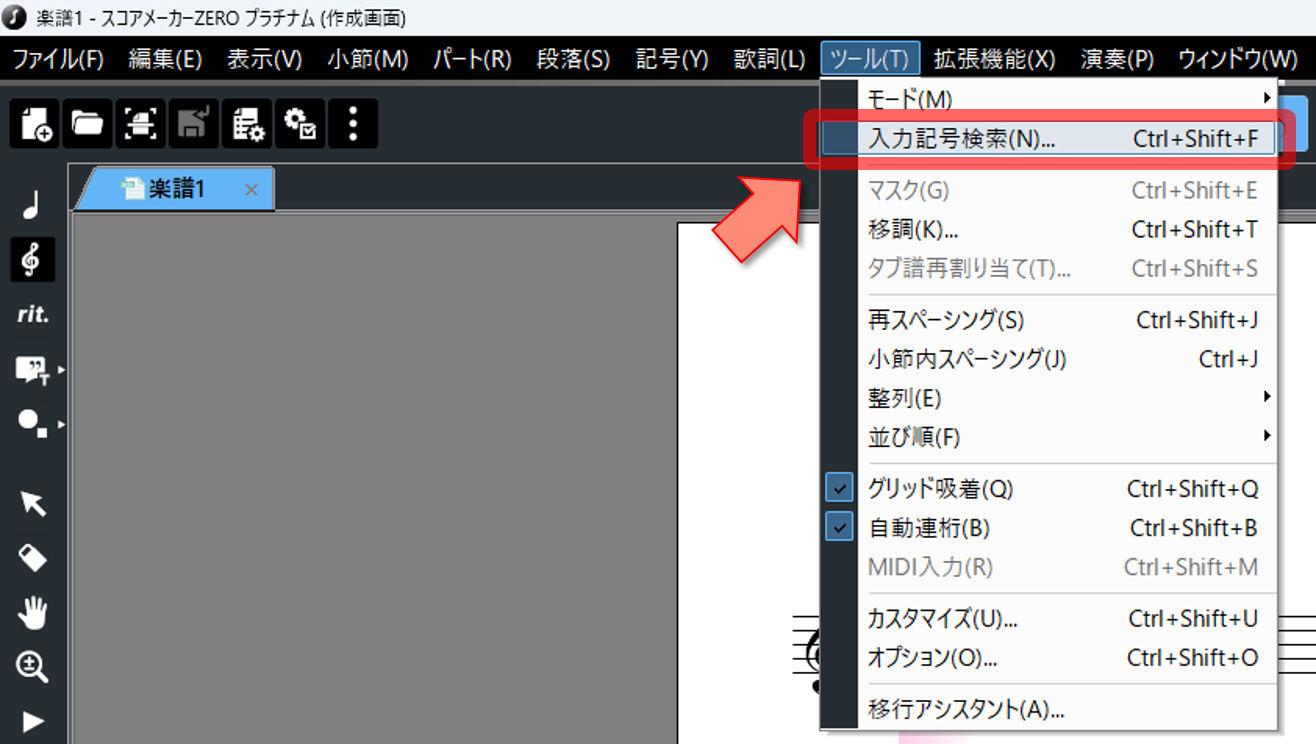1316x744 pixels.
Task: Choose オプション(O)... from the Tools menu
Action: [932, 658]
